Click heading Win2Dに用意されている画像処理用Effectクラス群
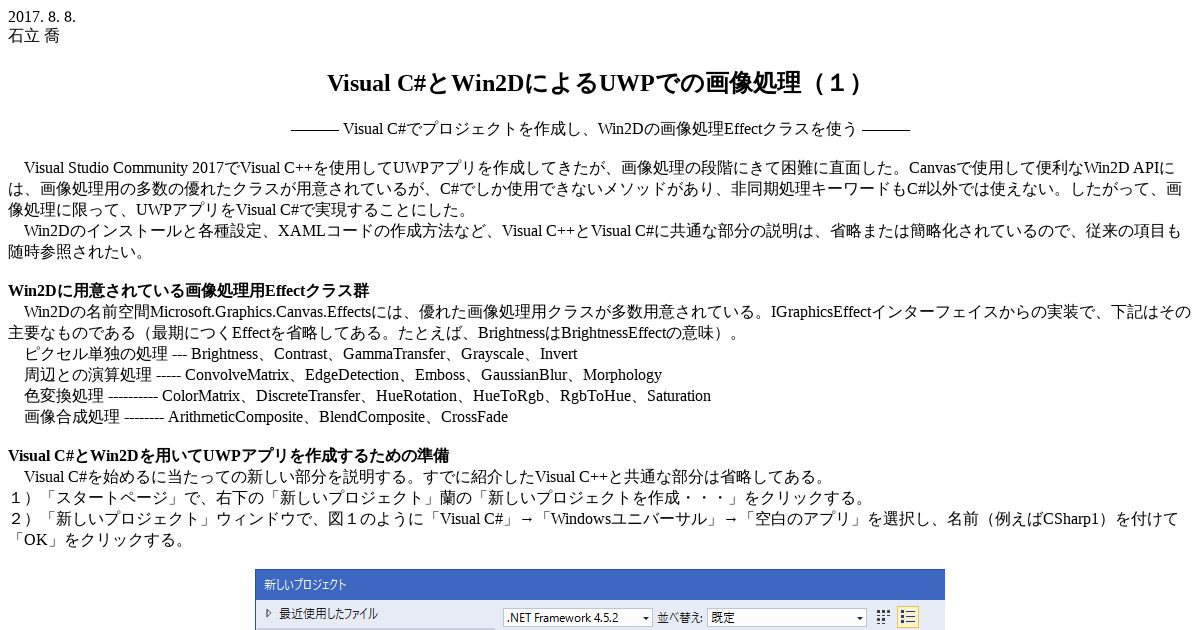Image resolution: width=1200 pixels, height=630 pixels. pyautogui.click(x=188, y=291)
